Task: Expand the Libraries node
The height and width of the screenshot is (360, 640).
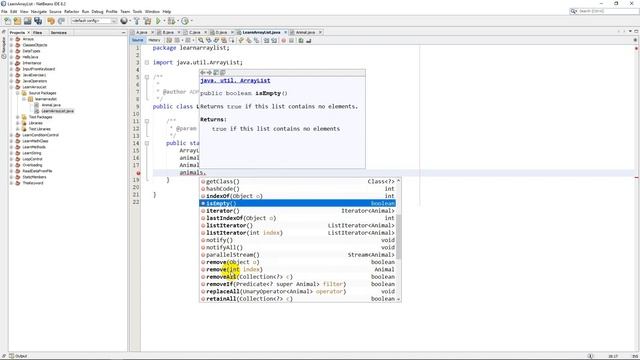Action: [x=18, y=123]
